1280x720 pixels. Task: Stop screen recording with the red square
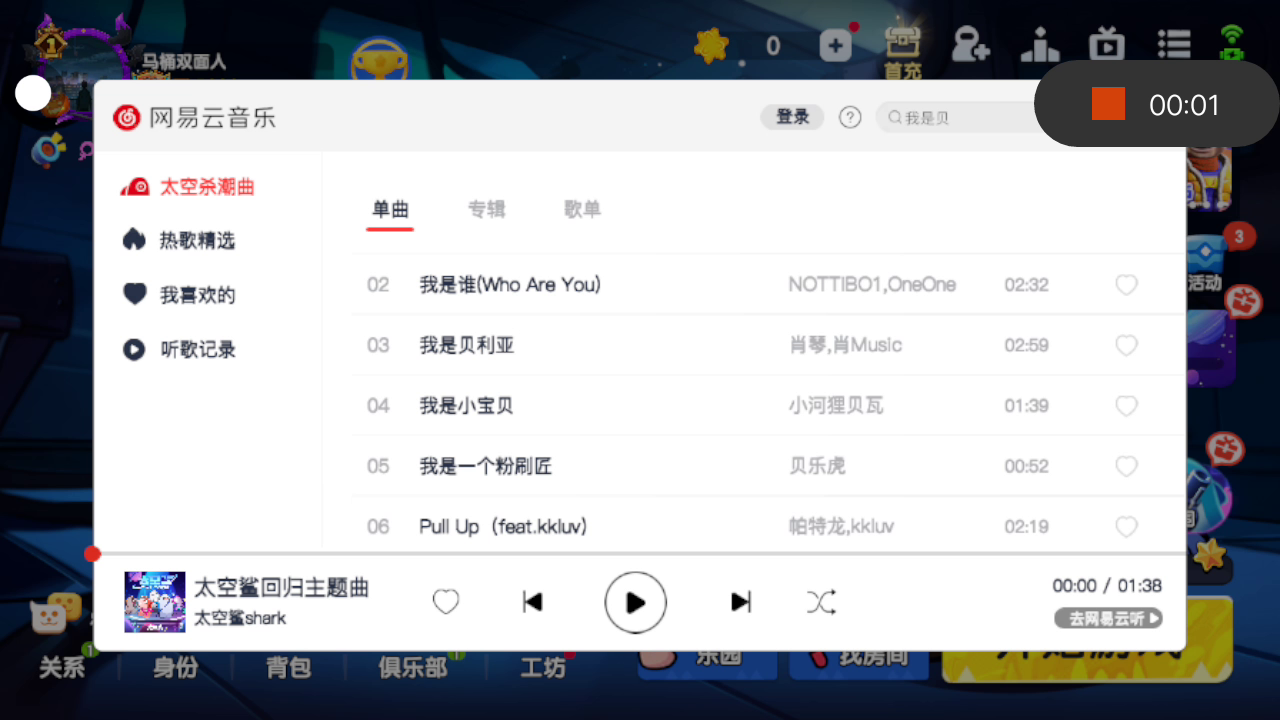click(x=1108, y=104)
